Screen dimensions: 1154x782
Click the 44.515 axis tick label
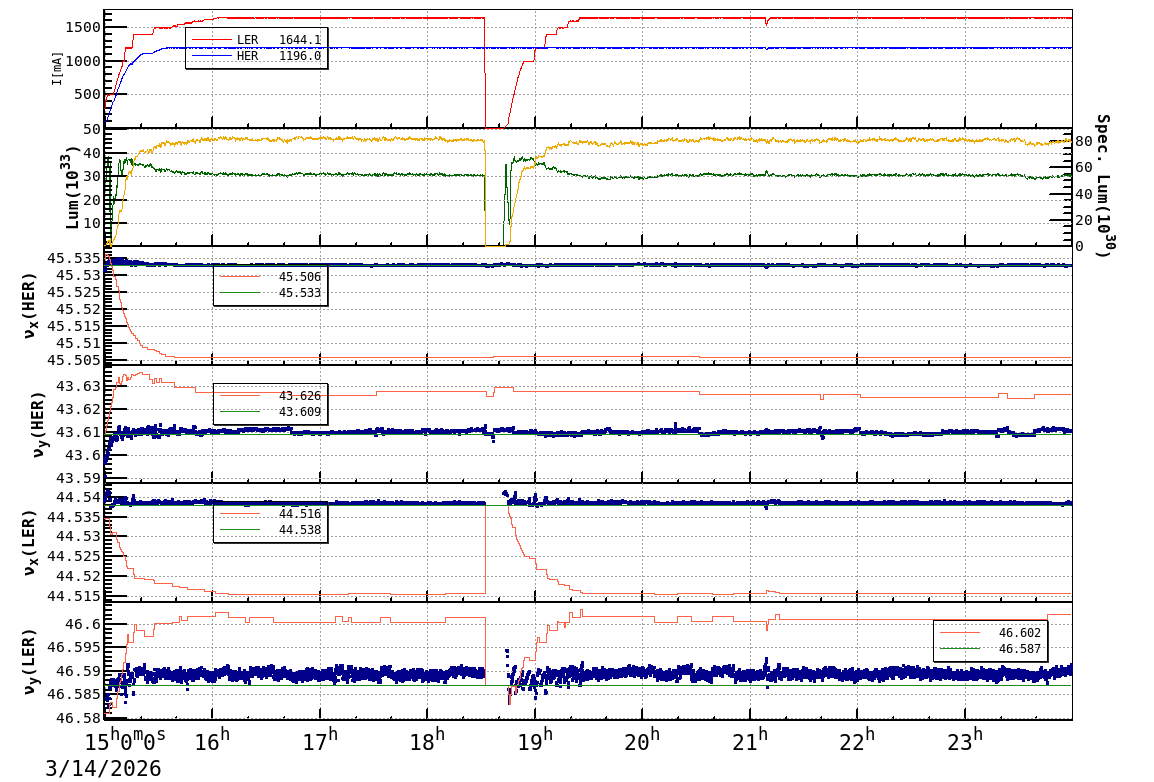click(x=74, y=596)
